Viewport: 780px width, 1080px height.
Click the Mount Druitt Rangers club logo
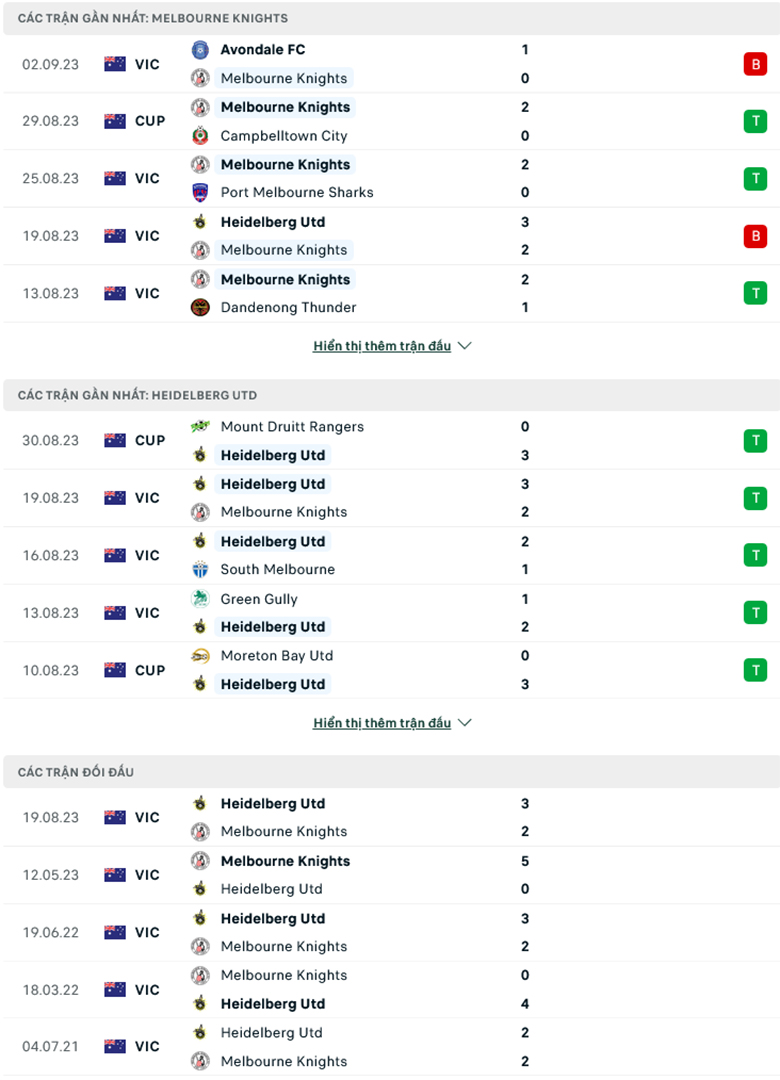pos(200,427)
